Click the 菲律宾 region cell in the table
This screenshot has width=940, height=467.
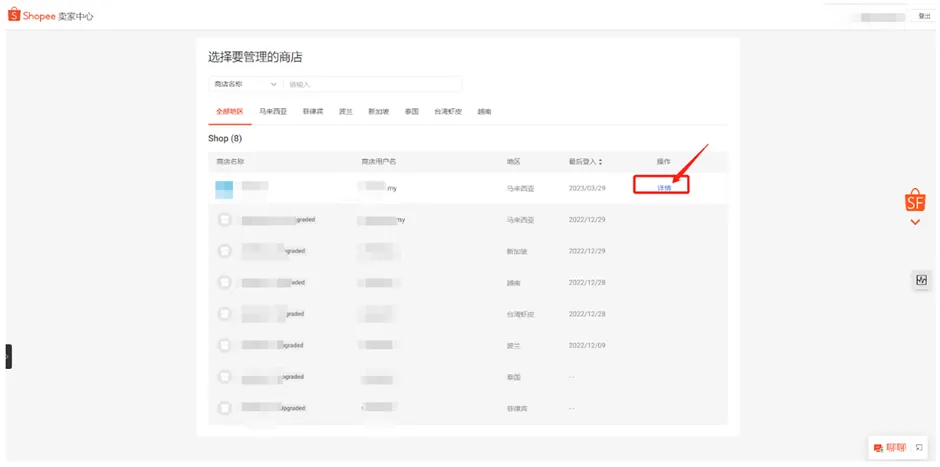click(x=517, y=408)
